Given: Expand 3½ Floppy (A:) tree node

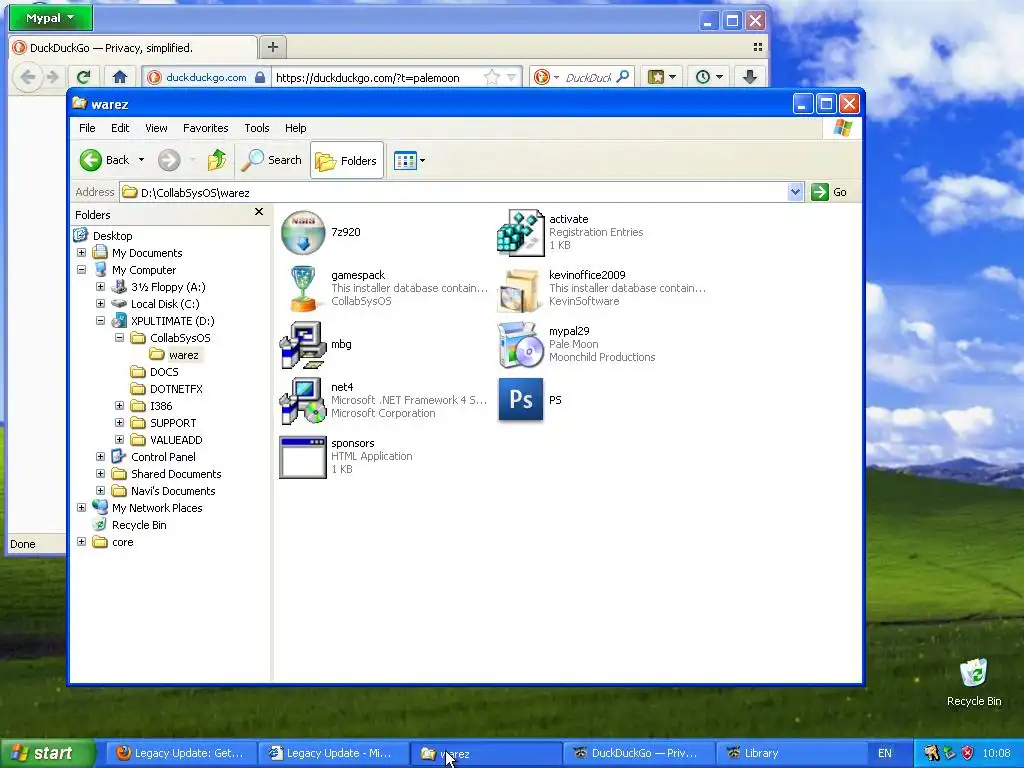Looking at the screenshot, I should click(x=101, y=287).
